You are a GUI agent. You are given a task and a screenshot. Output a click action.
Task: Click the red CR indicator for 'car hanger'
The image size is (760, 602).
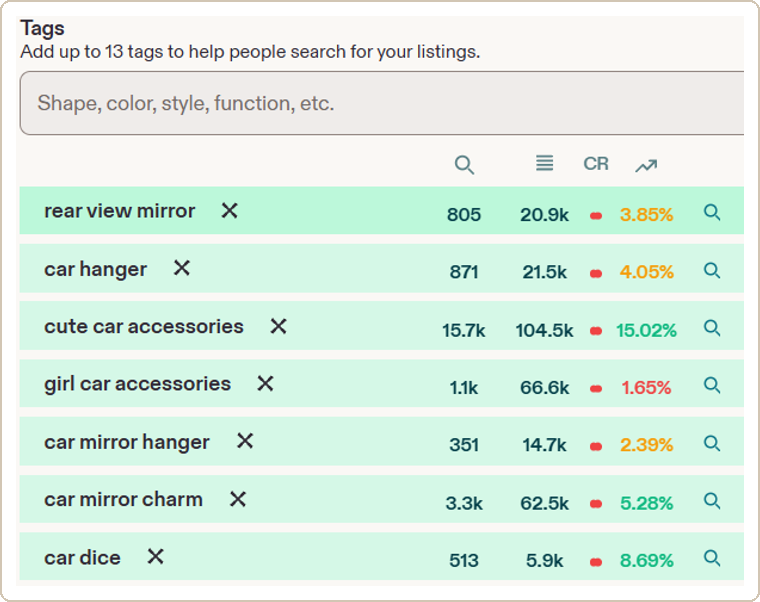596,274
